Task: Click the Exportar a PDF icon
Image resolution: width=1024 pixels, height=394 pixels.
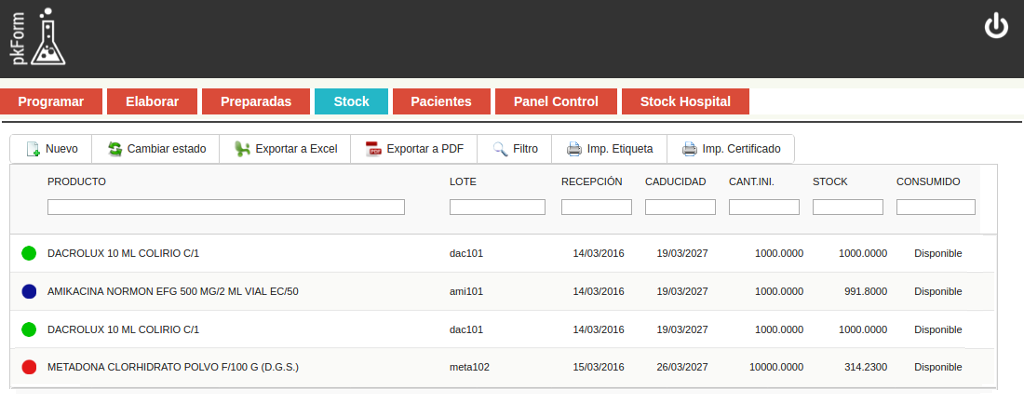Action: (374, 149)
